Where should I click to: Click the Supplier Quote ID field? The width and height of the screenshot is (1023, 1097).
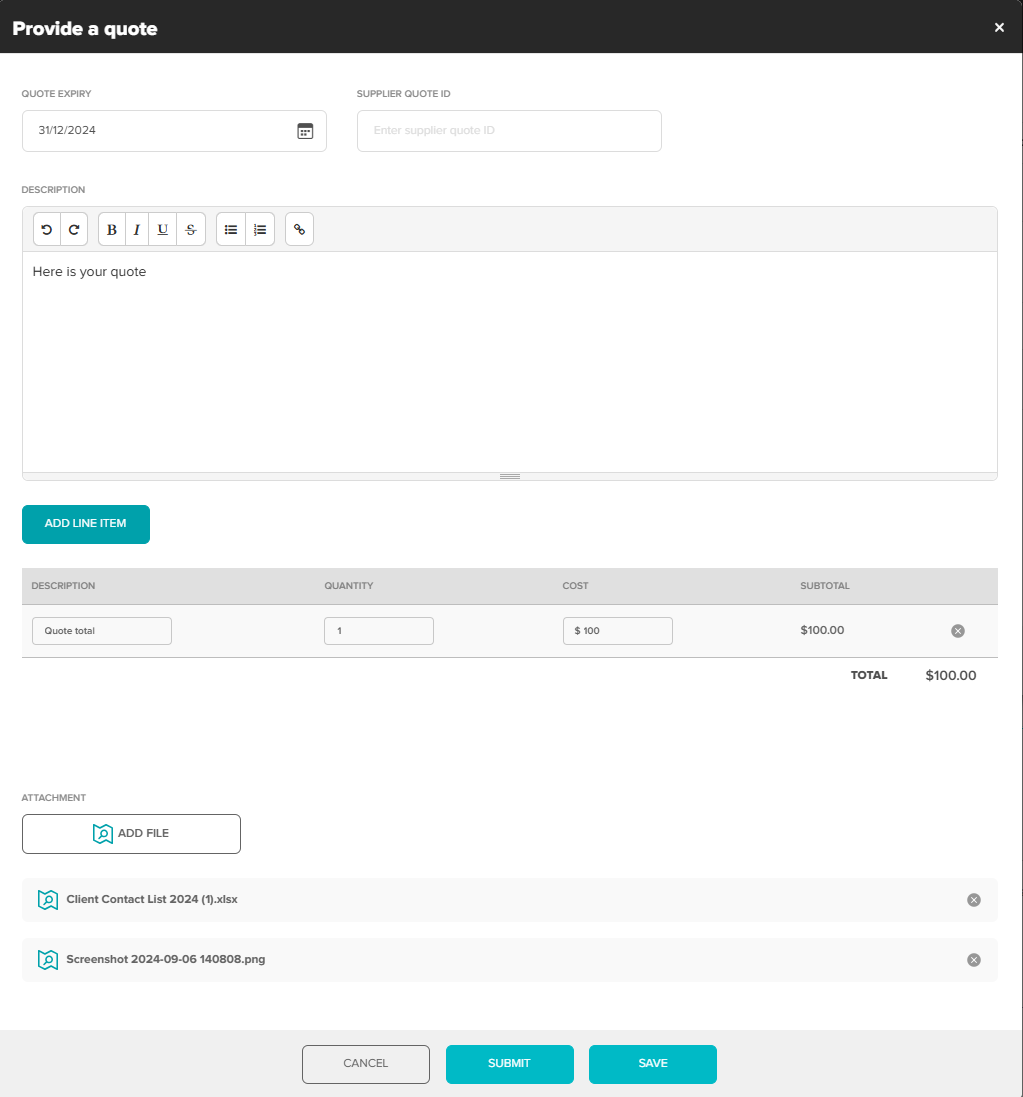[x=509, y=131]
